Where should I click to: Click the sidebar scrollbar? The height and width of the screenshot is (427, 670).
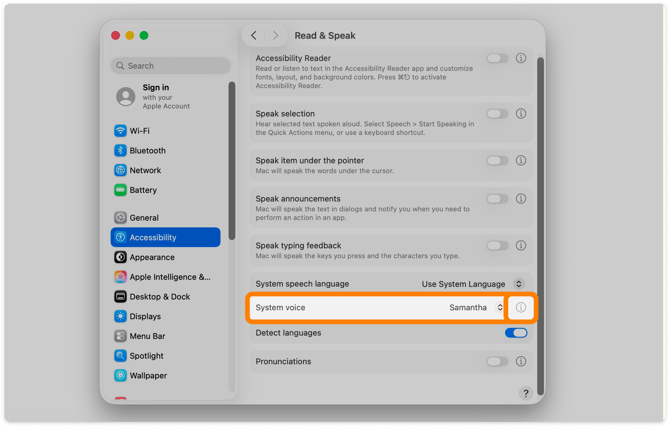232,160
